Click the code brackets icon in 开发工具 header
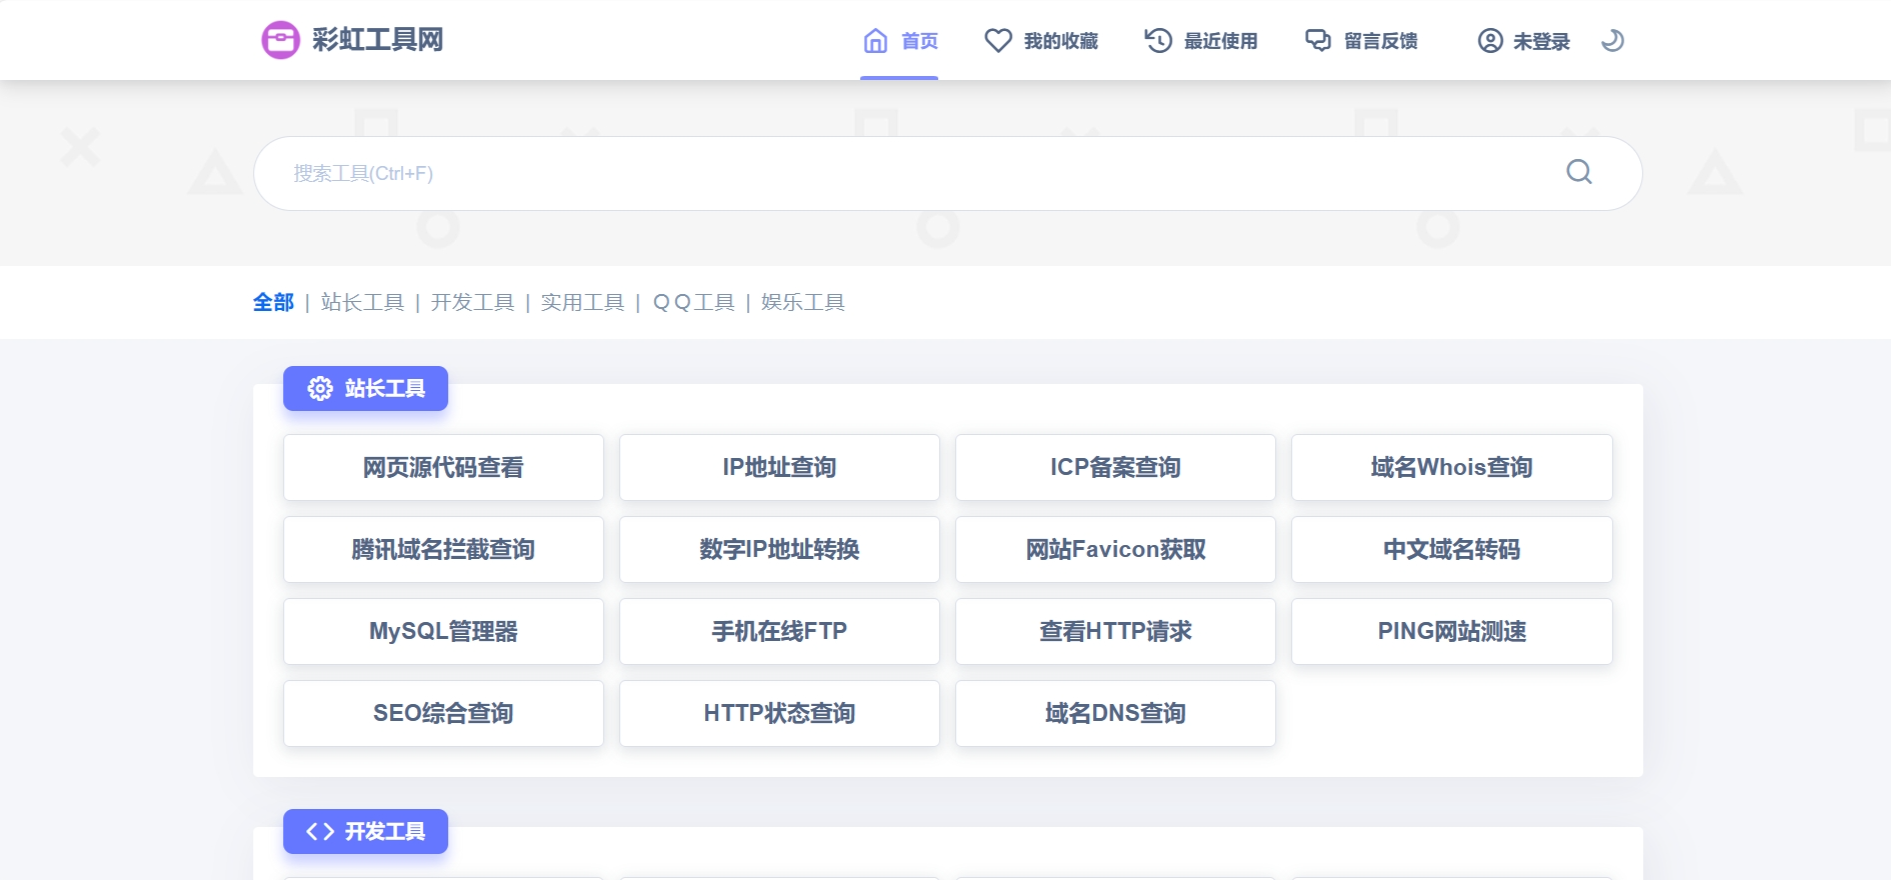The width and height of the screenshot is (1891, 880). pyautogui.click(x=320, y=831)
